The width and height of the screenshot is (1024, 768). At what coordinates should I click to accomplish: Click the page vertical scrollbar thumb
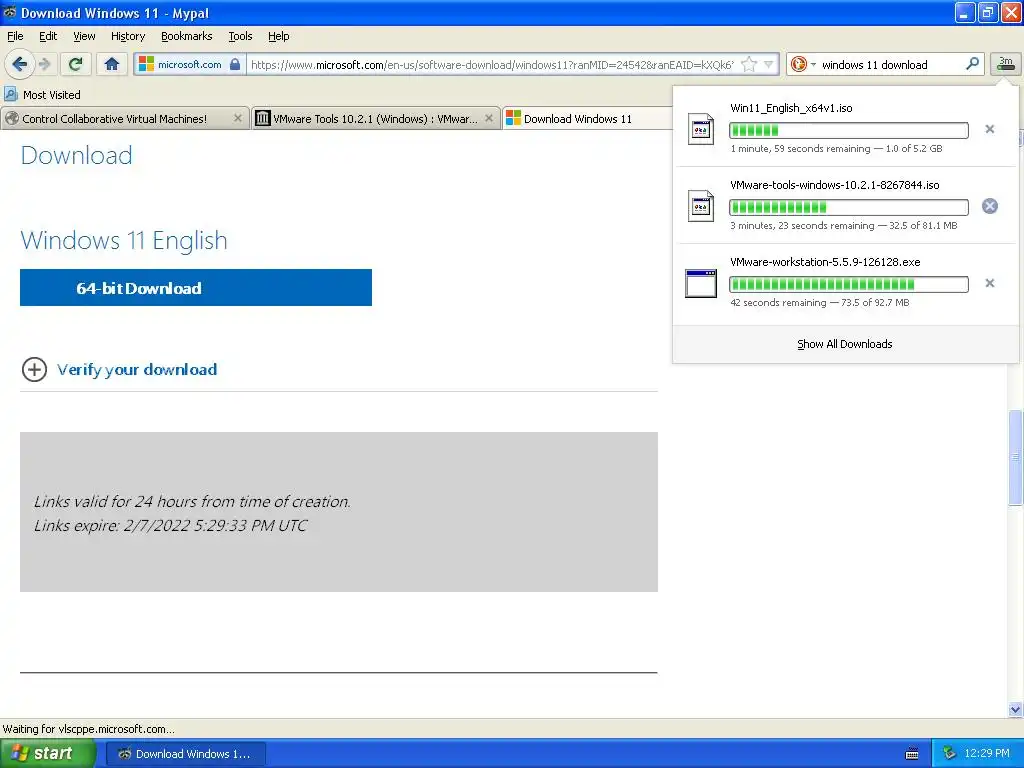[1015, 457]
